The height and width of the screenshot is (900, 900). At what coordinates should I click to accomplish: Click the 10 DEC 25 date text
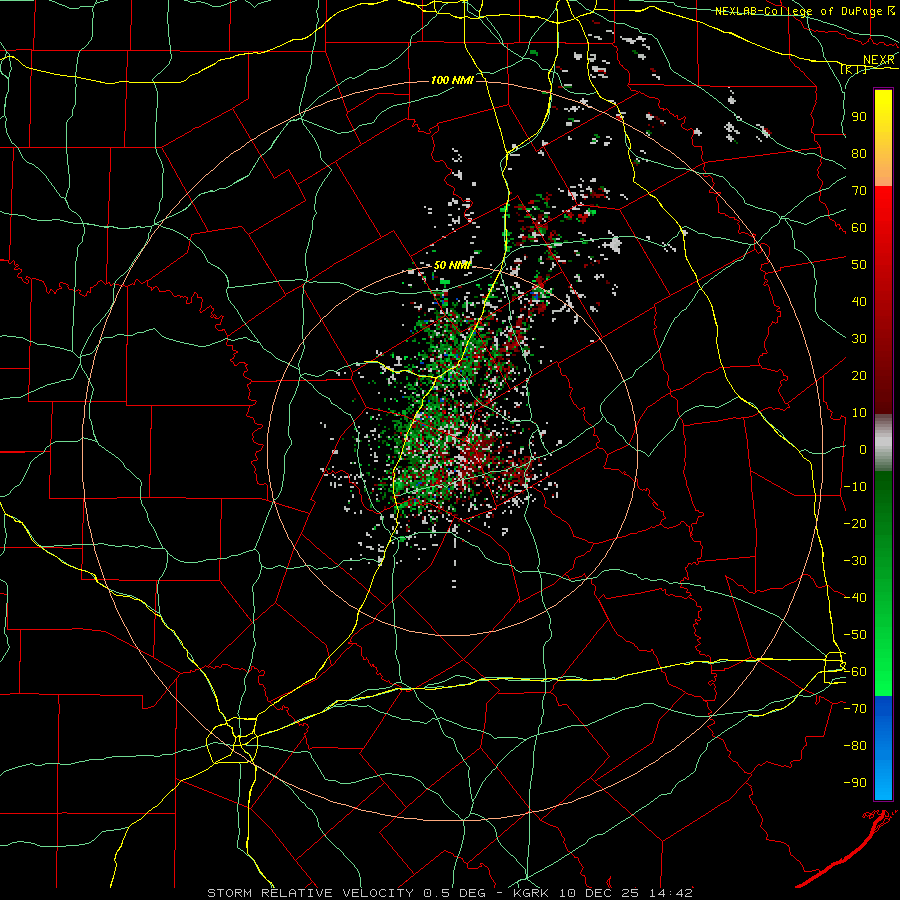598,893
